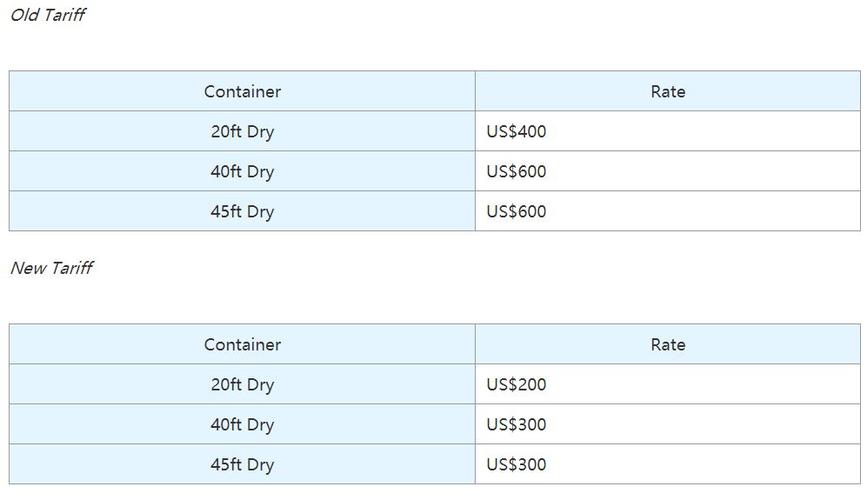Select the Rate header in New Tariff table
Image resolution: width=867 pixels, height=500 pixels.
pyautogui.click(x=667, y=345)
